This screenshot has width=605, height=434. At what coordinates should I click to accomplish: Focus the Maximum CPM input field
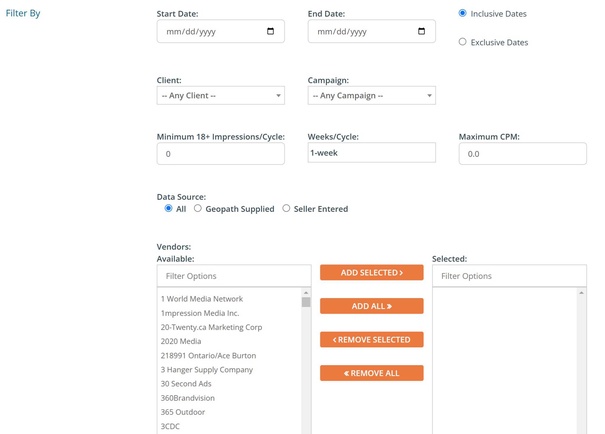pyautogui.click(x=522, y=154)
